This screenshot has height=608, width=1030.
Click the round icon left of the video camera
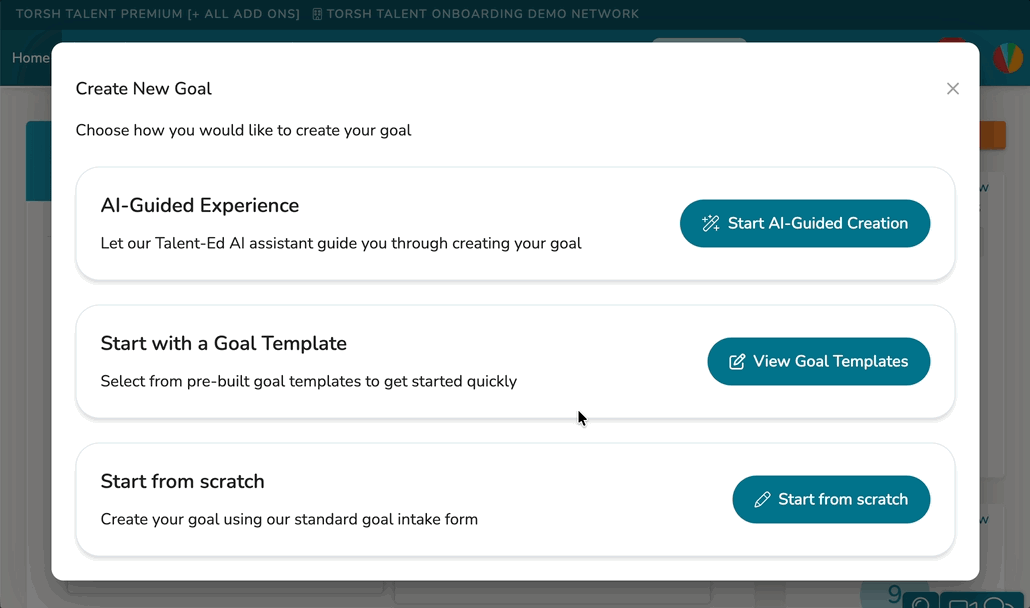[920, 602]
